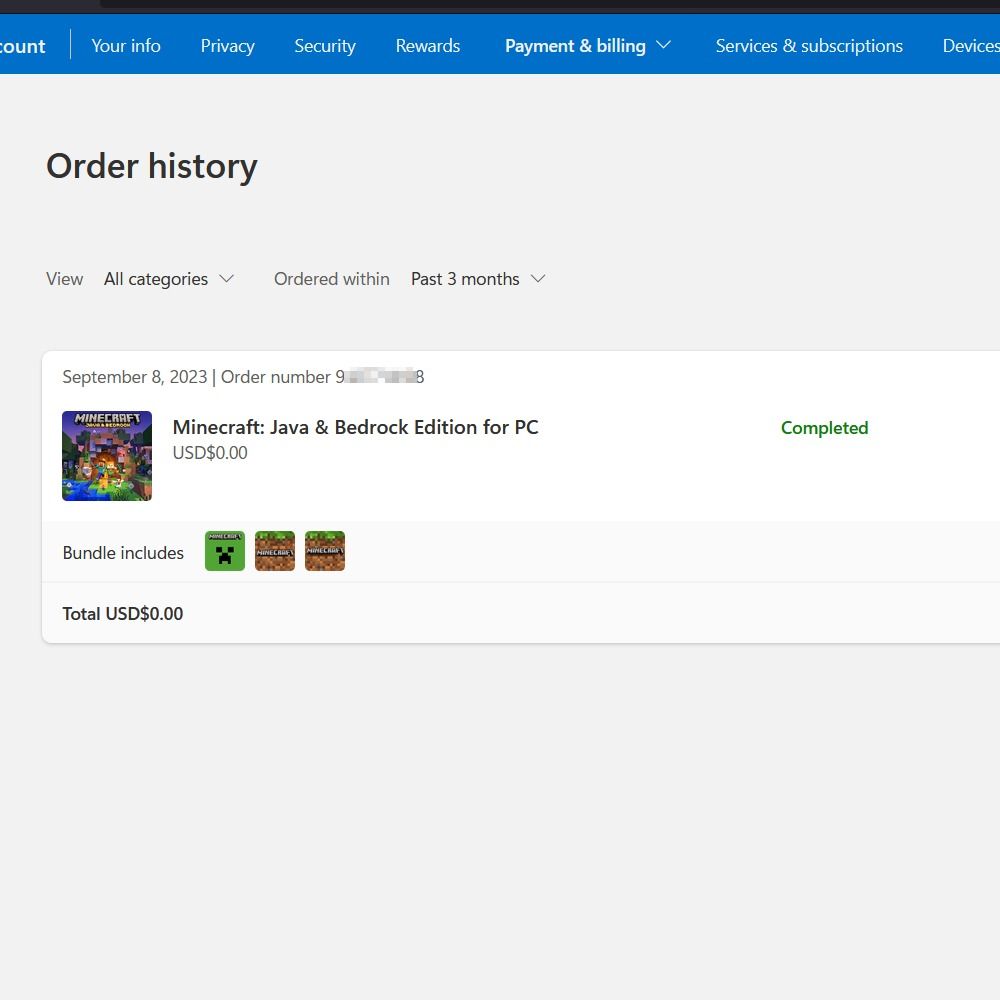Click the rightmost Minecraft bundle app icon
1000x1000 pixels.
point(324,551)
